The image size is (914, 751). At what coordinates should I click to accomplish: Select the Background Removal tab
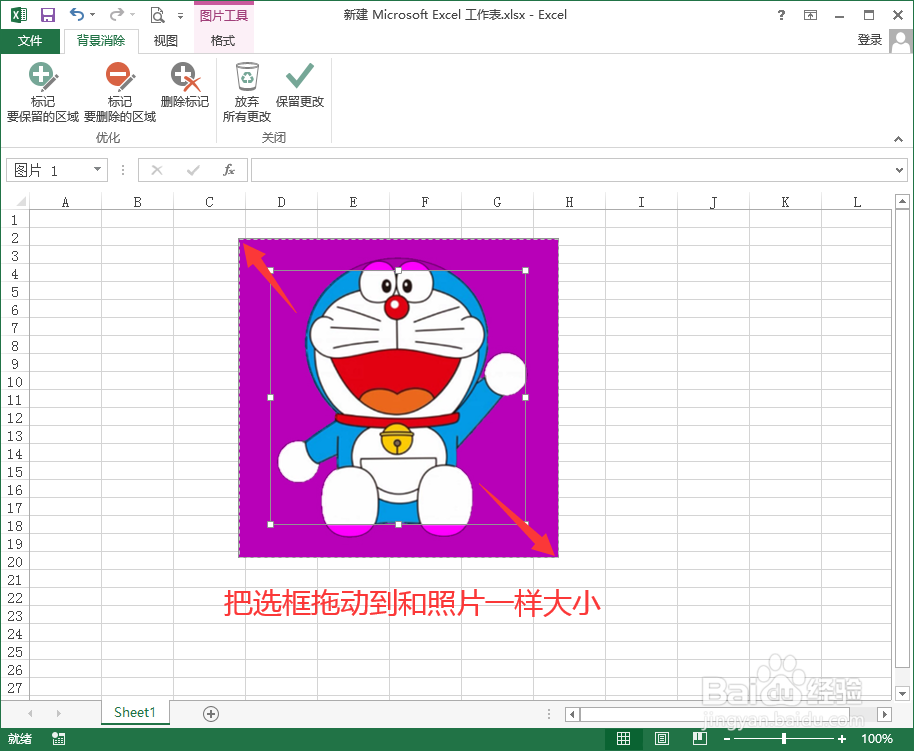[101, 41]
